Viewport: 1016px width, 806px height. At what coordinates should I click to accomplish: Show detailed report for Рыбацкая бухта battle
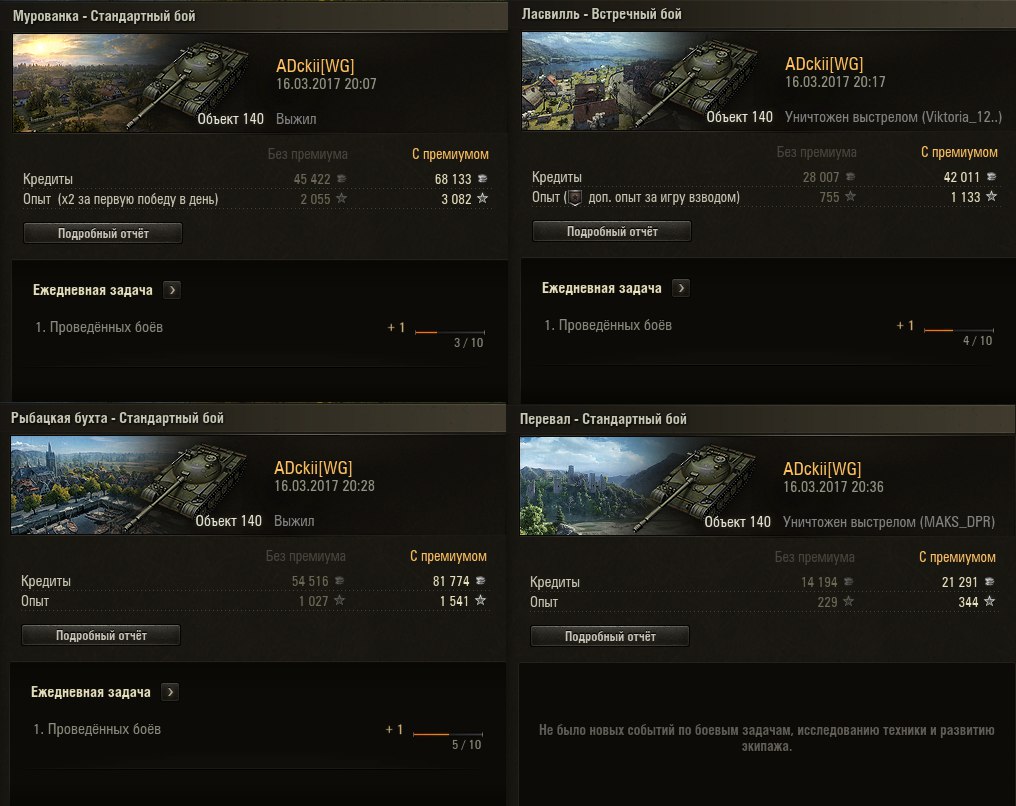tap(101, 635)
